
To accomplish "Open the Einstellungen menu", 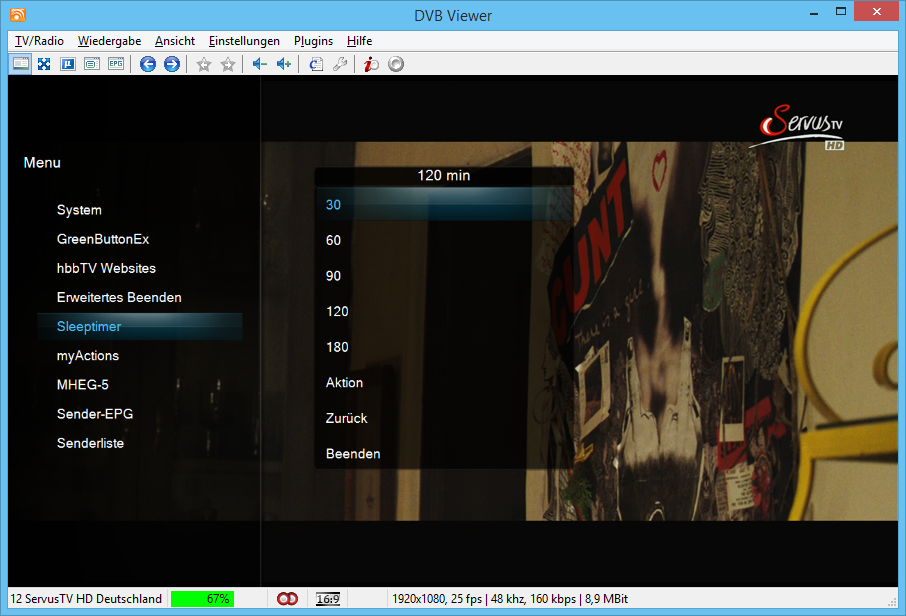I will coord(244,41).
